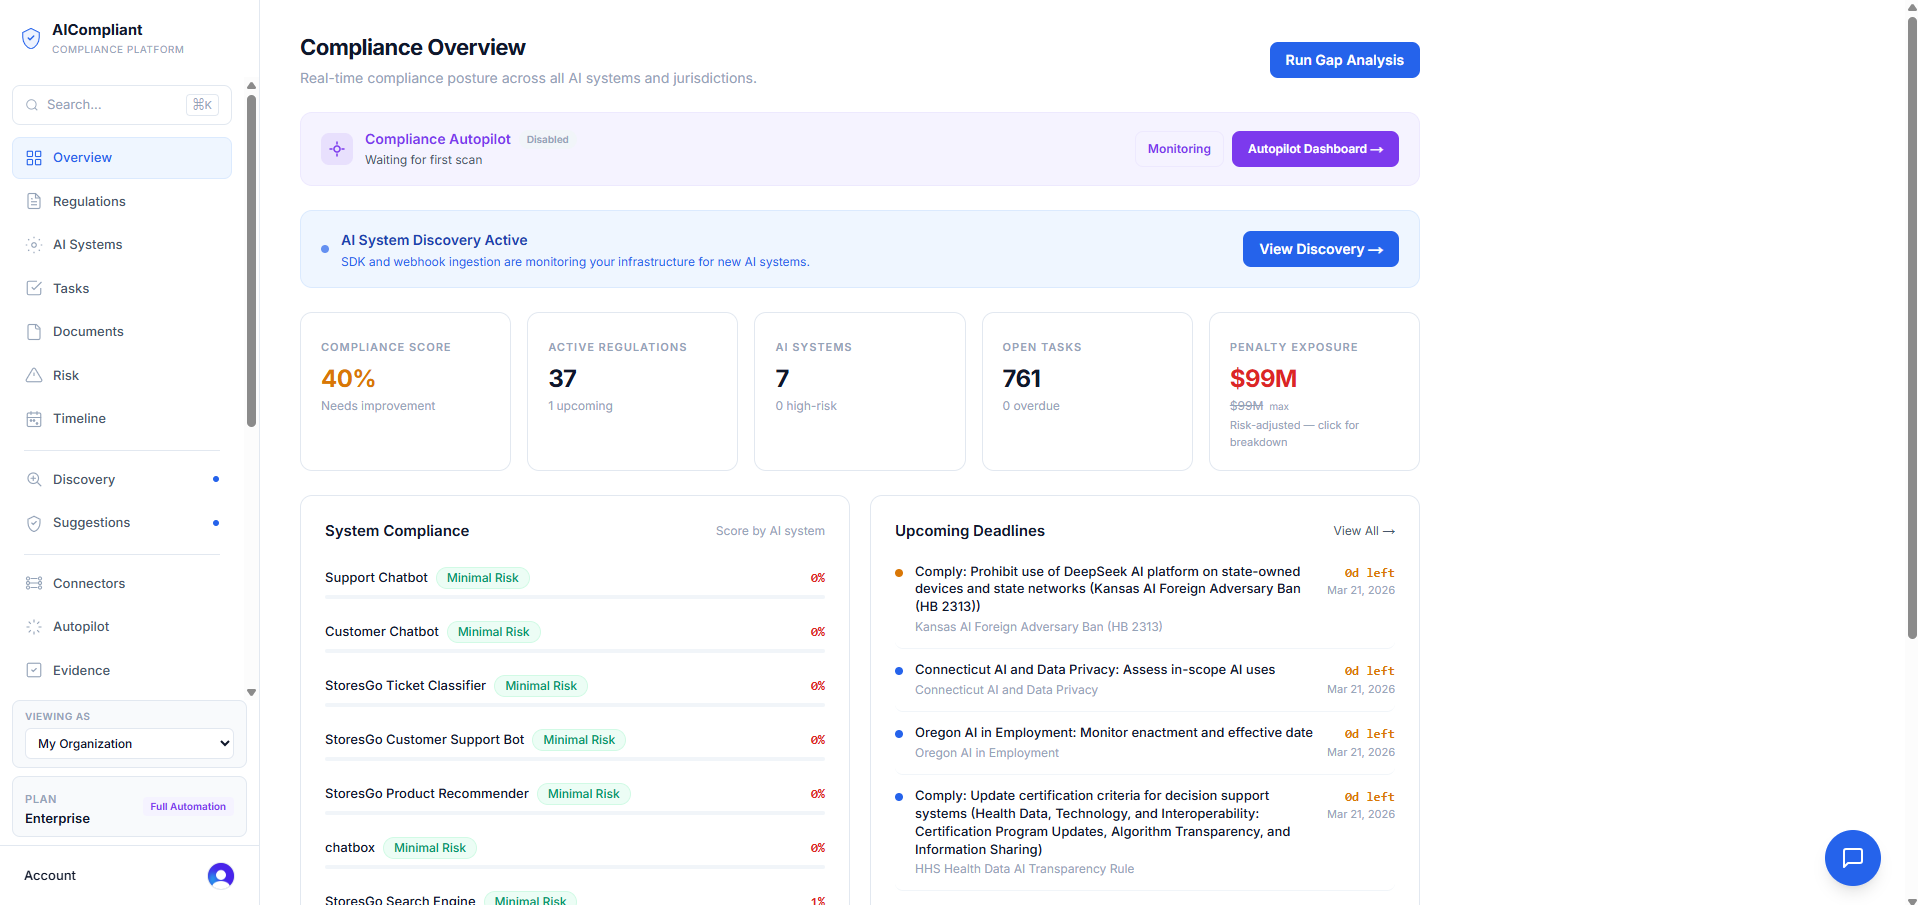This screenshot has width=1918, height=905.
Task: Open the Timeline page
Action: (122, 419)
